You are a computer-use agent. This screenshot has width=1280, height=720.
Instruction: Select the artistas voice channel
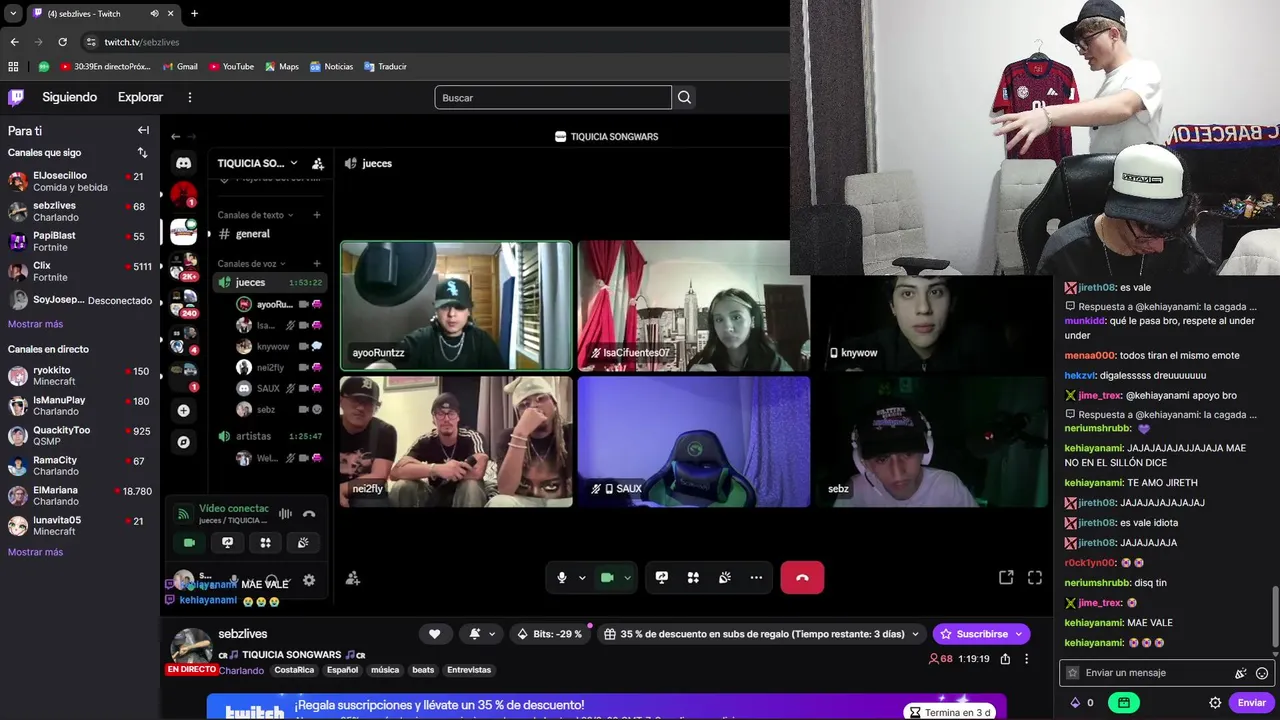click(268, 436)
